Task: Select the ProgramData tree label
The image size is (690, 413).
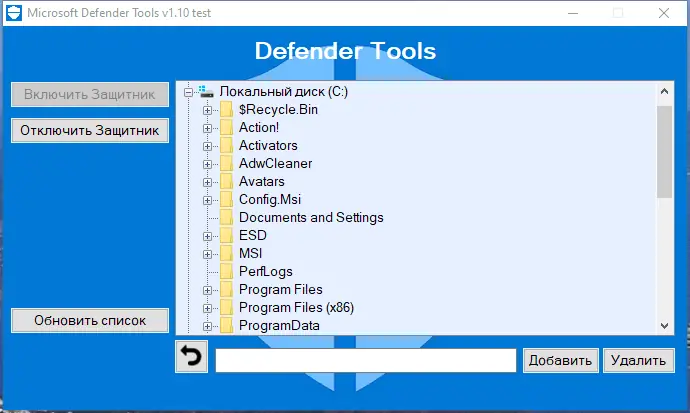Action: (x=279, y=326)
